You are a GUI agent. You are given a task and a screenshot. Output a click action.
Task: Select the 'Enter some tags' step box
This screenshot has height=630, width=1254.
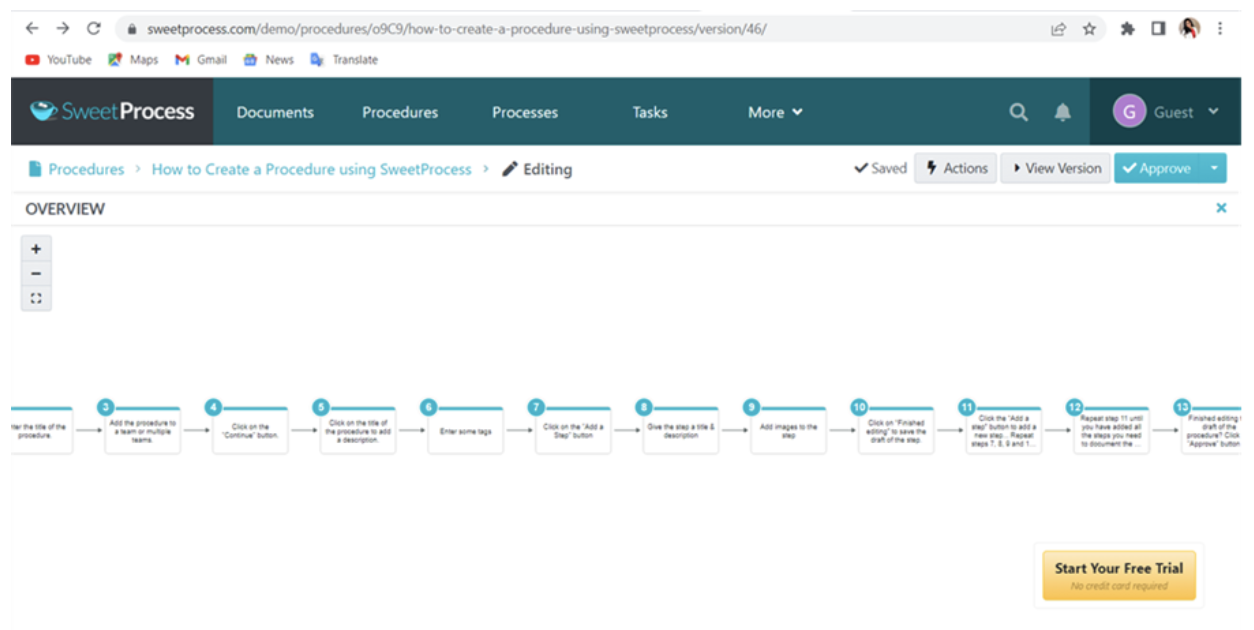[x=465, y=431]
